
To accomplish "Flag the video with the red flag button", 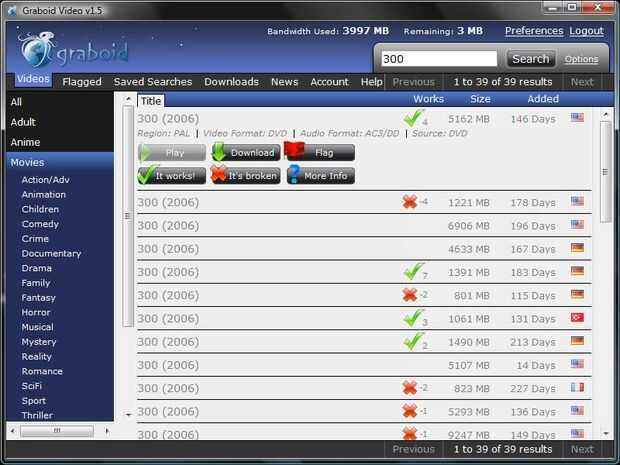I will click(320, 152).
